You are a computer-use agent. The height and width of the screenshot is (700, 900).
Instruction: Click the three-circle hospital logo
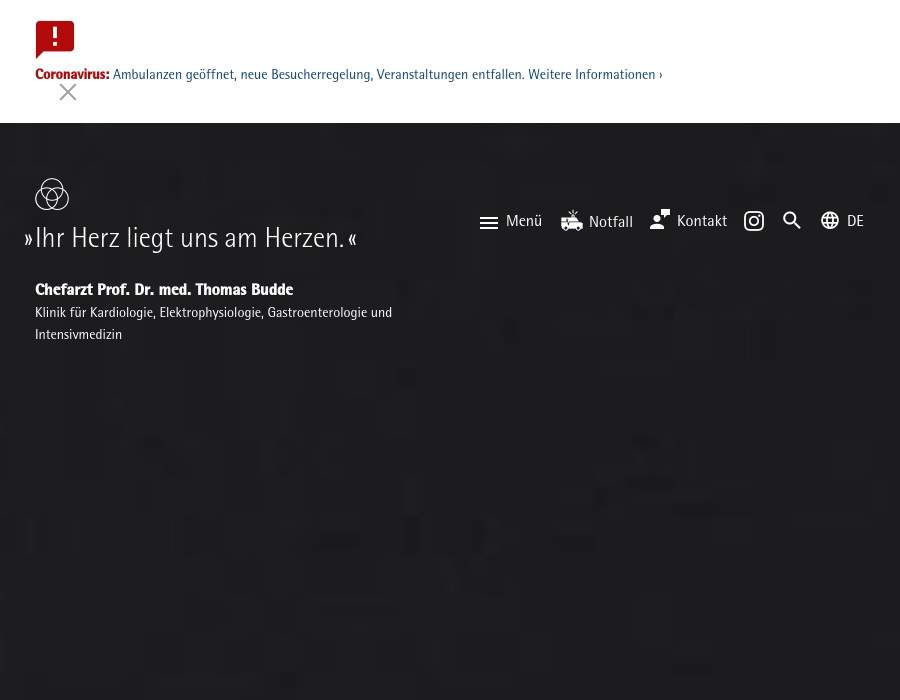click(x=52, y=194)
